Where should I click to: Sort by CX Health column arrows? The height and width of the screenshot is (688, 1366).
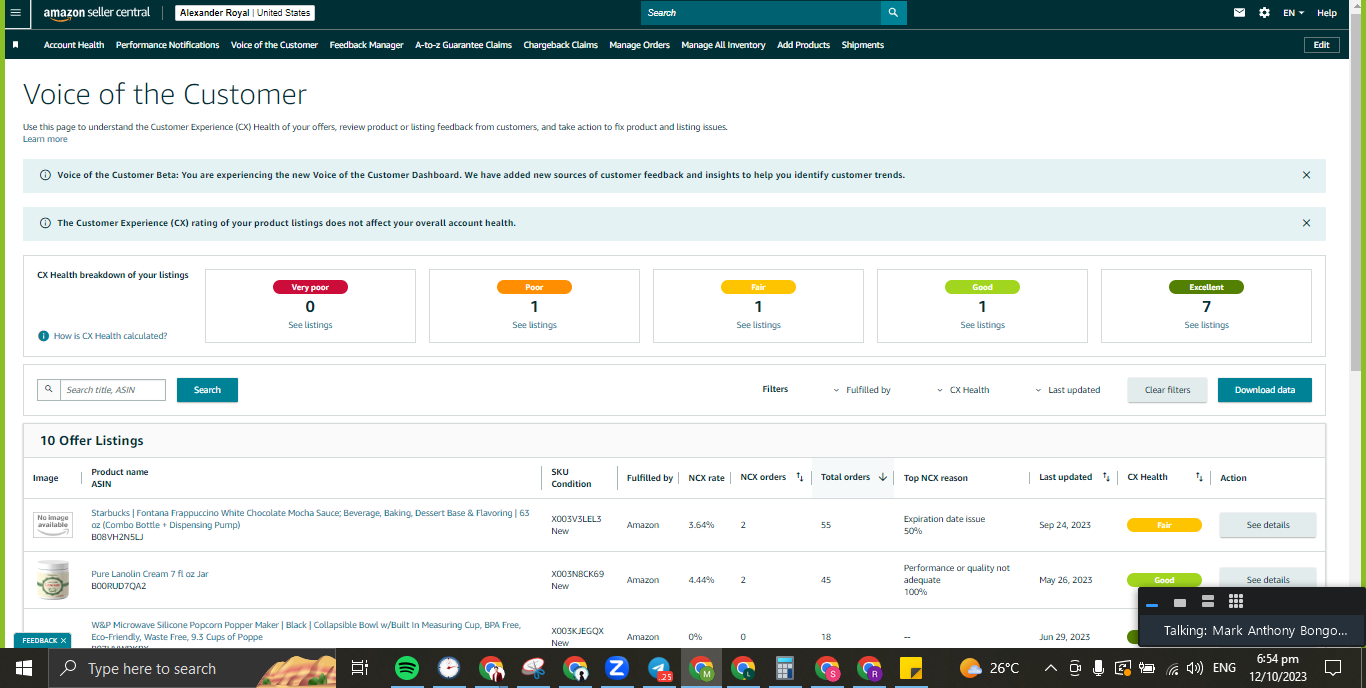[x=1199, y=477]
